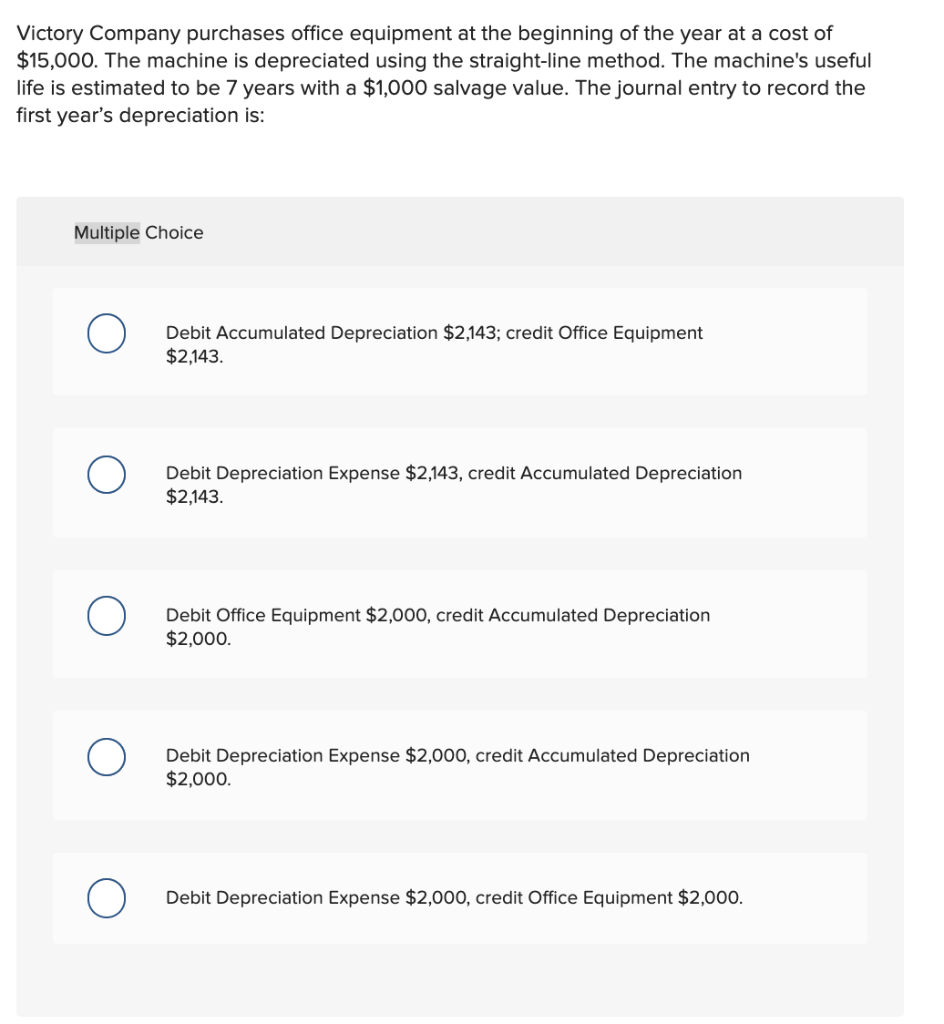Select radio for credit Office Equipment $2,000
Image resolution: width=944 pixels, height=1024 pixels.
click(x=105, y=897)
